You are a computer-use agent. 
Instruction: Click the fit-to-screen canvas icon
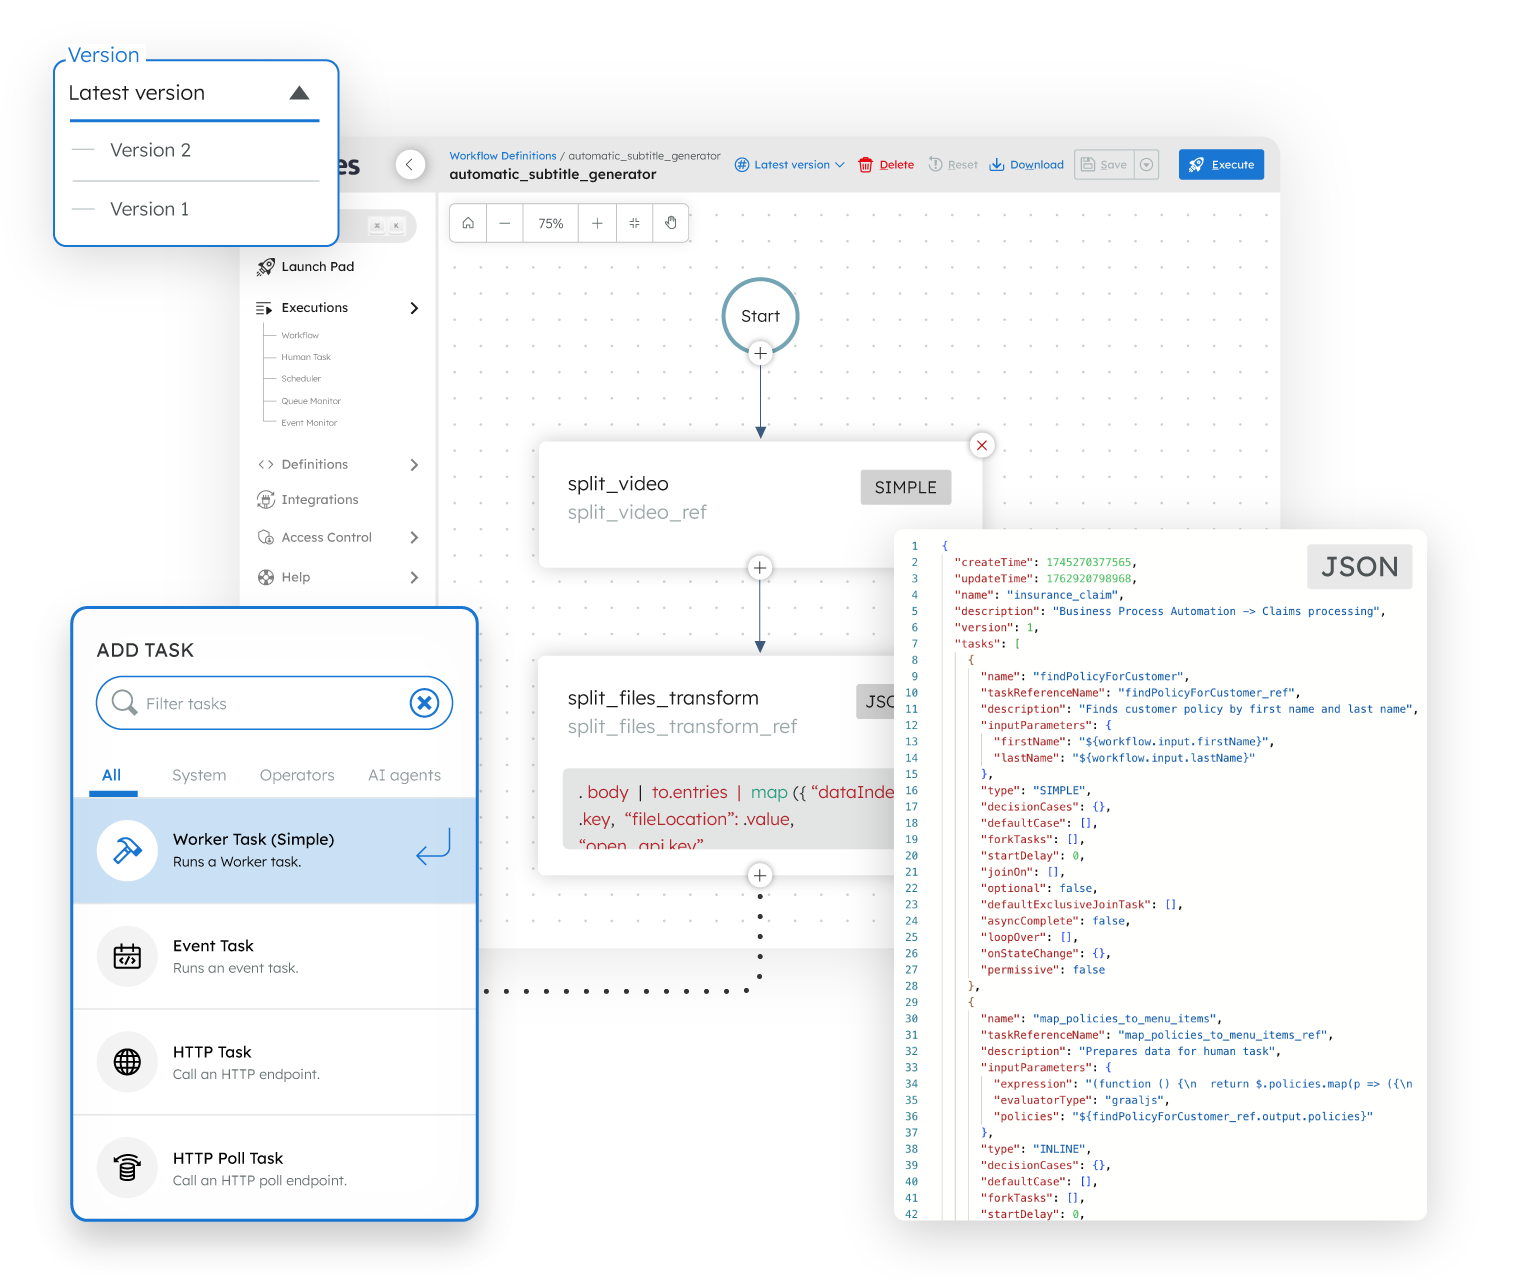coord(634,222)
